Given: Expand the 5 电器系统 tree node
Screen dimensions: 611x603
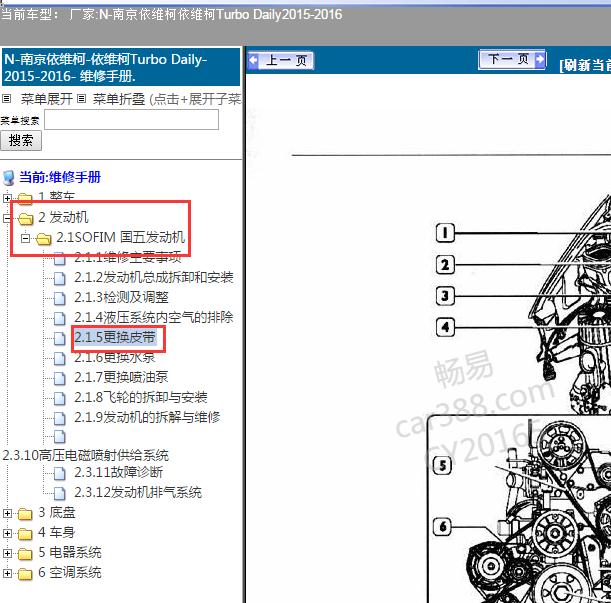Looking at the screenshot, I should pyautogui.click(x=7, y=553).
